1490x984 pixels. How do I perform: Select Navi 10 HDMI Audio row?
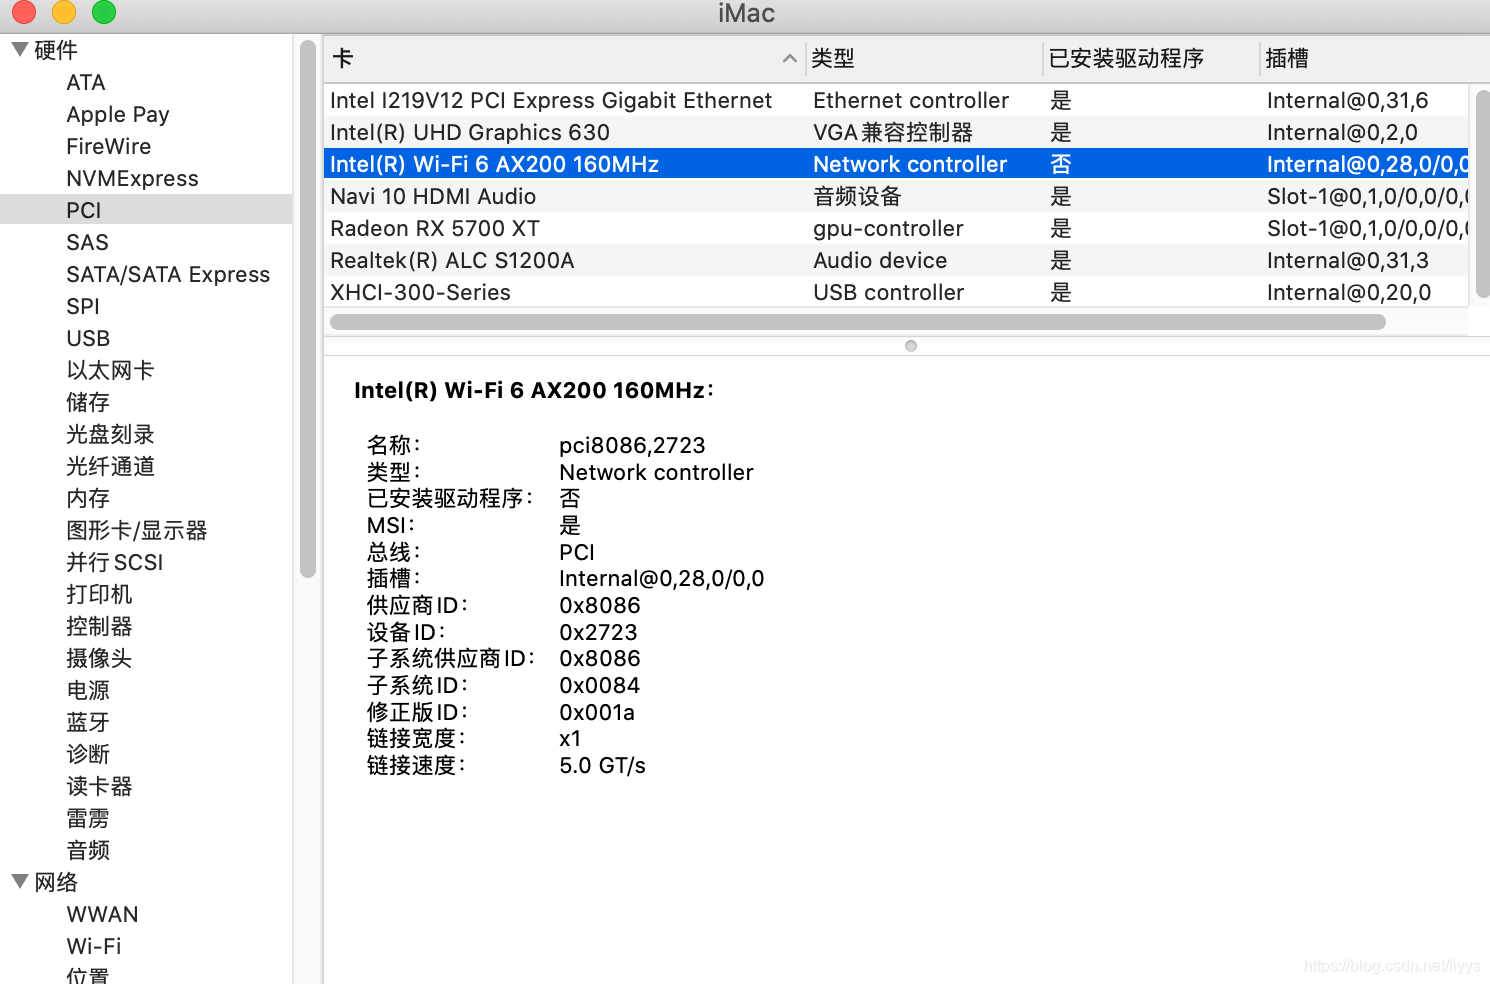tap(896, 196)
